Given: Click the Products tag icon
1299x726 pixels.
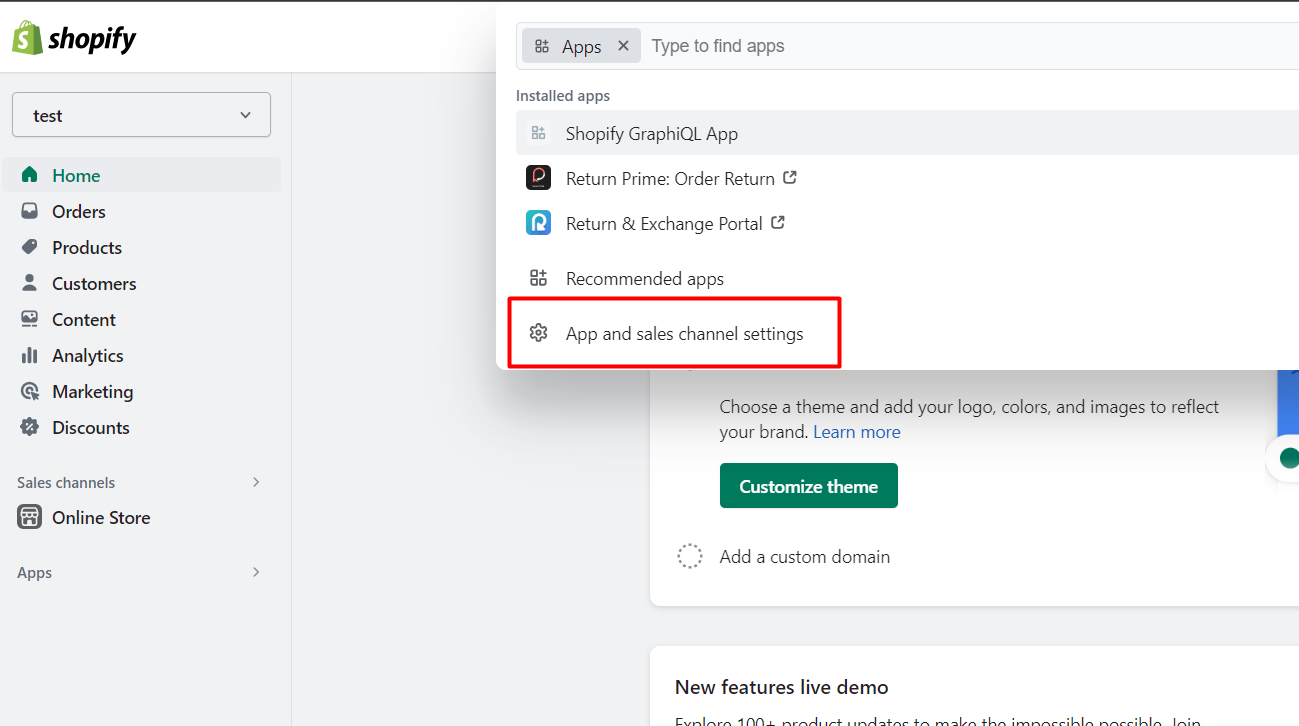Looking at the screenshot, I should (x=30, y=247).
